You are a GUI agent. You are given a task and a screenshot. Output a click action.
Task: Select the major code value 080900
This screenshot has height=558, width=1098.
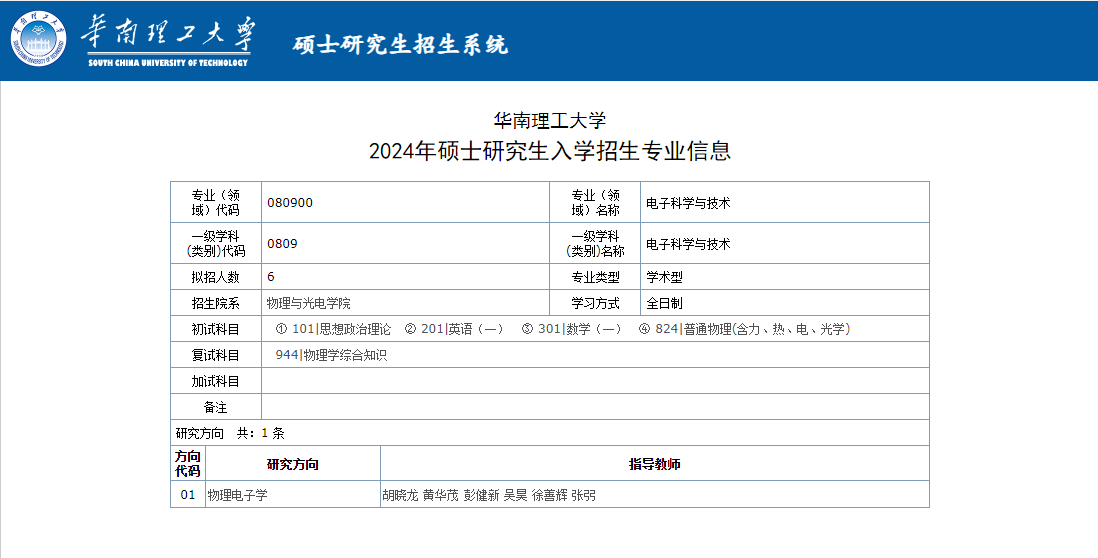coord(290,203)
